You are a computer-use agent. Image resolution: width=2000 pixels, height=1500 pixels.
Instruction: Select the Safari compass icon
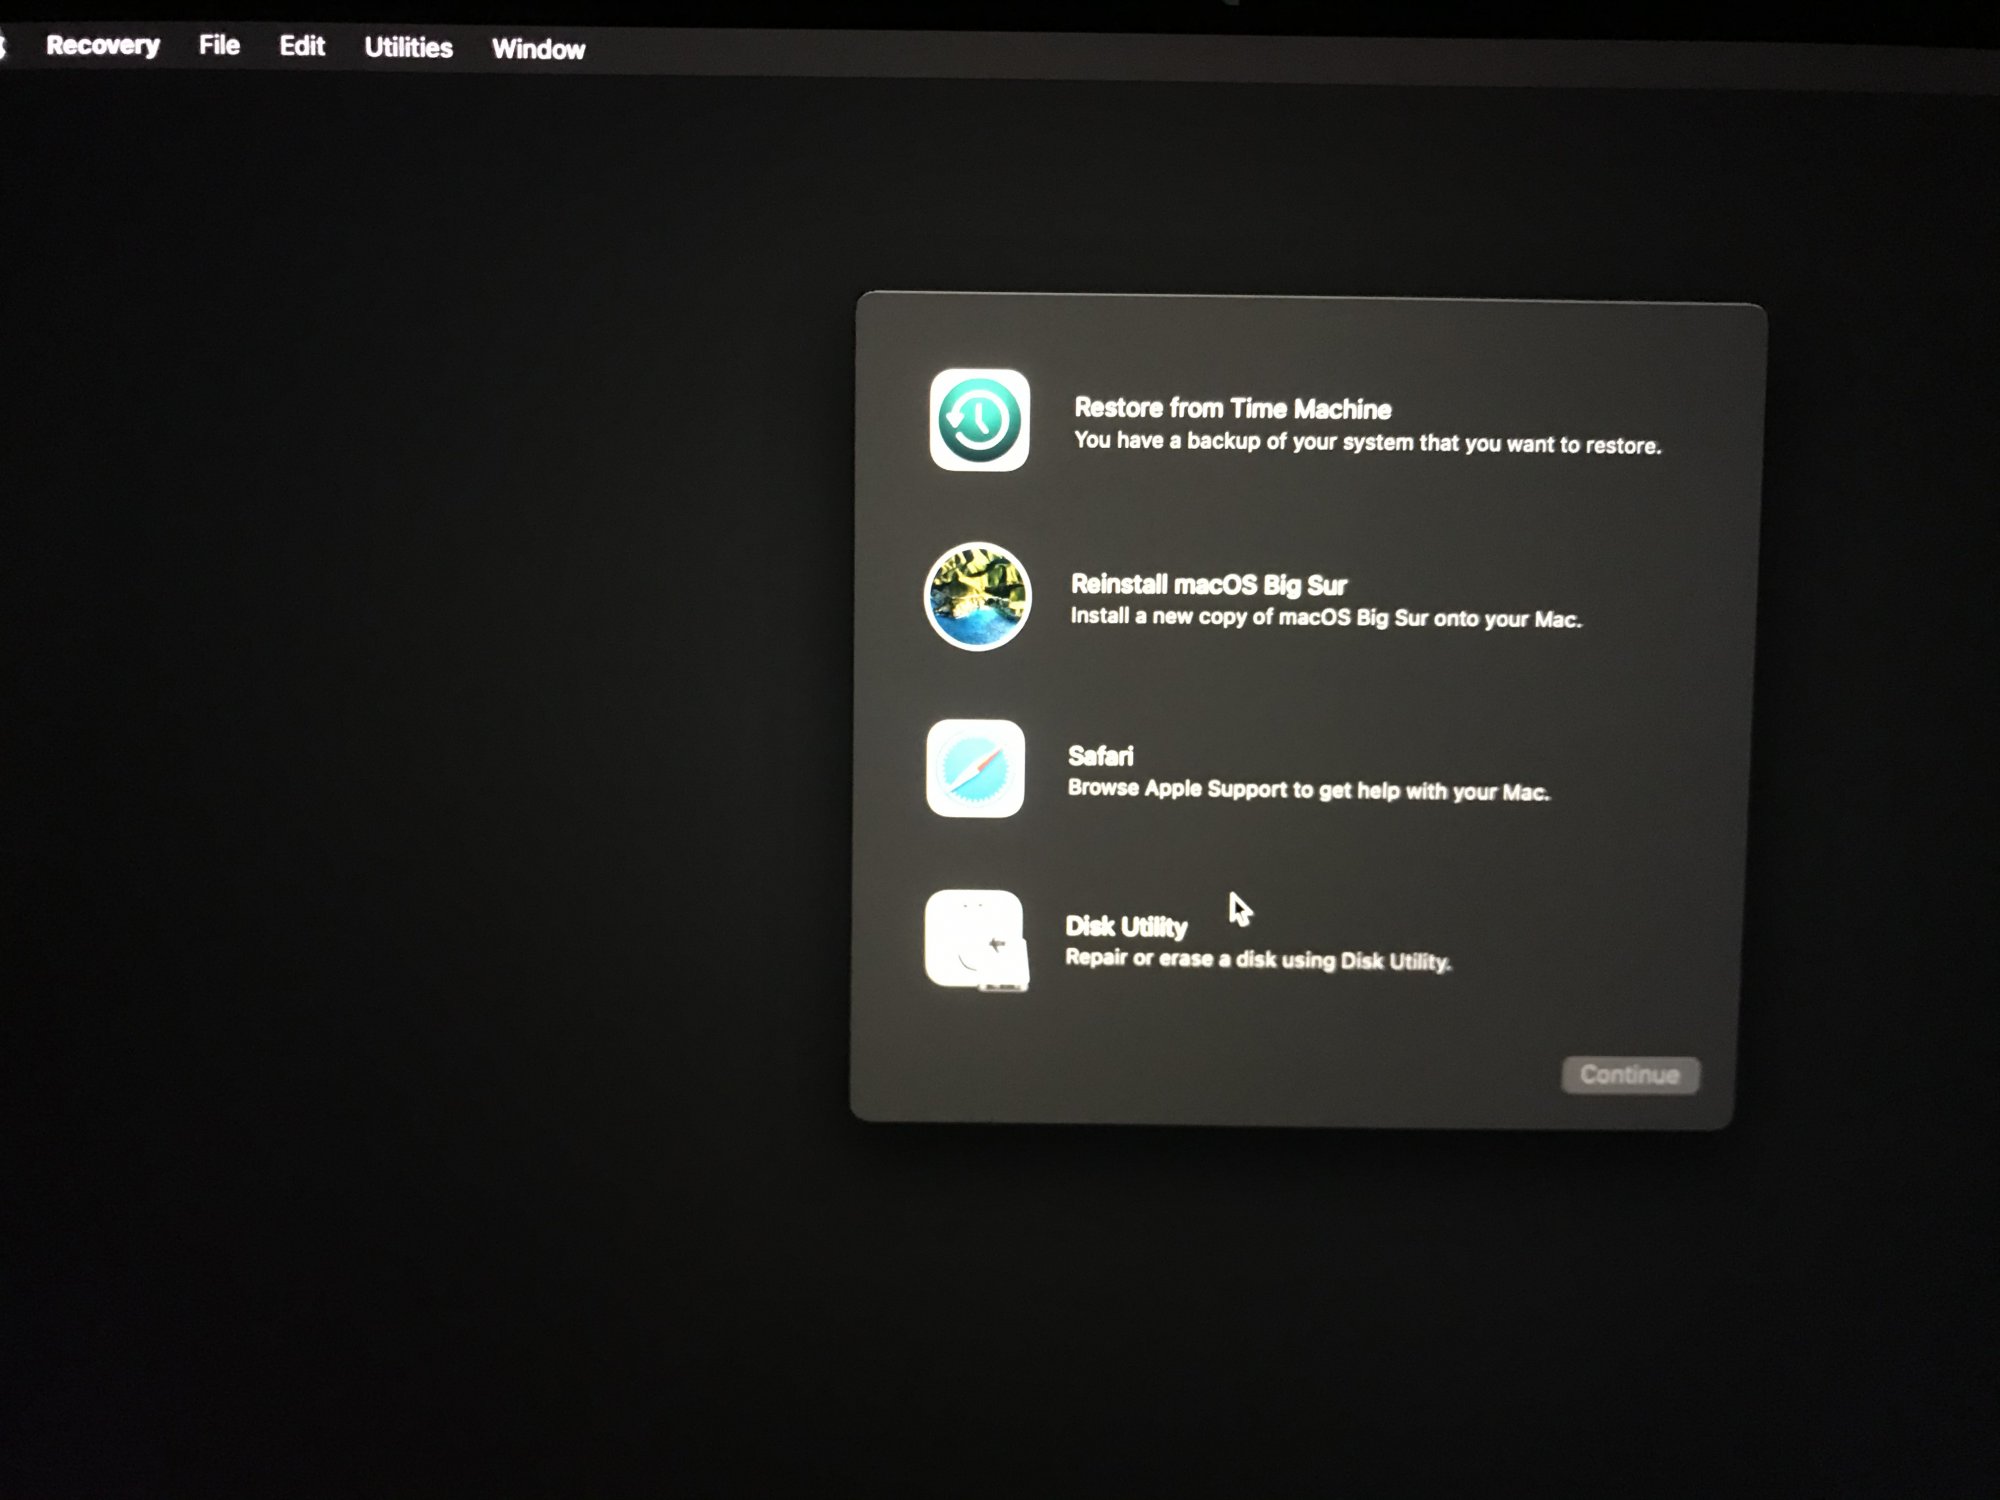[975, 768]
